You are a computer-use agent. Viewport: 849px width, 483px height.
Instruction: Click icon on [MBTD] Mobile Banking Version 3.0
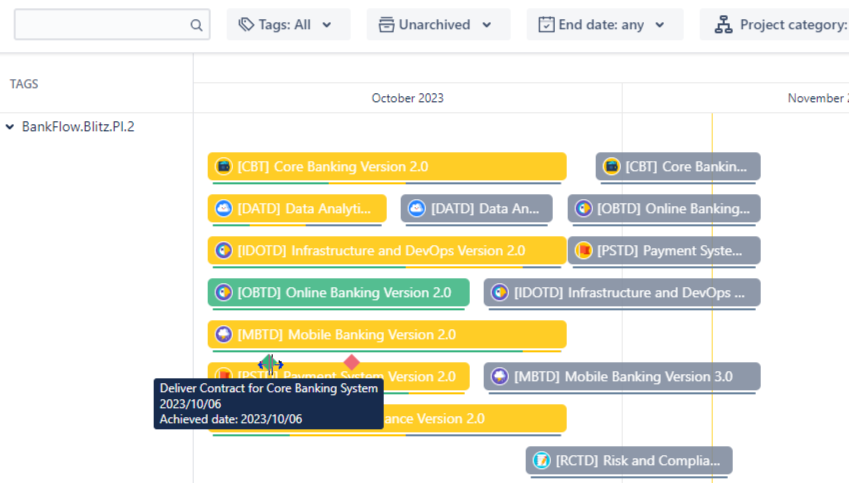500,376
